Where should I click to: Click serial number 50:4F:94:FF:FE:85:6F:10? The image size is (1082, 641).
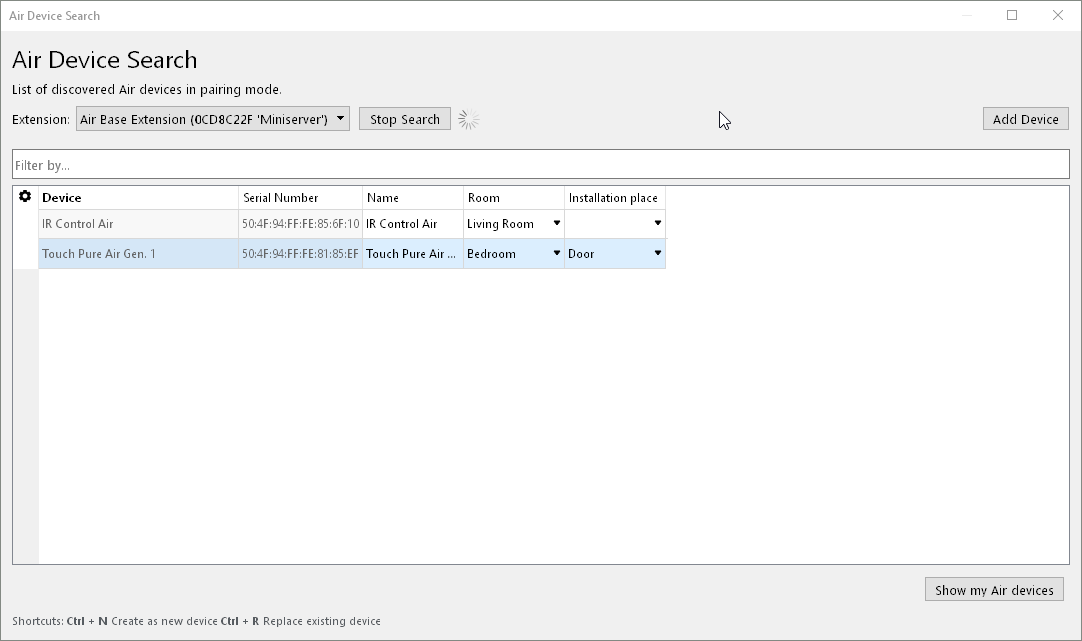tap(300, 224)
